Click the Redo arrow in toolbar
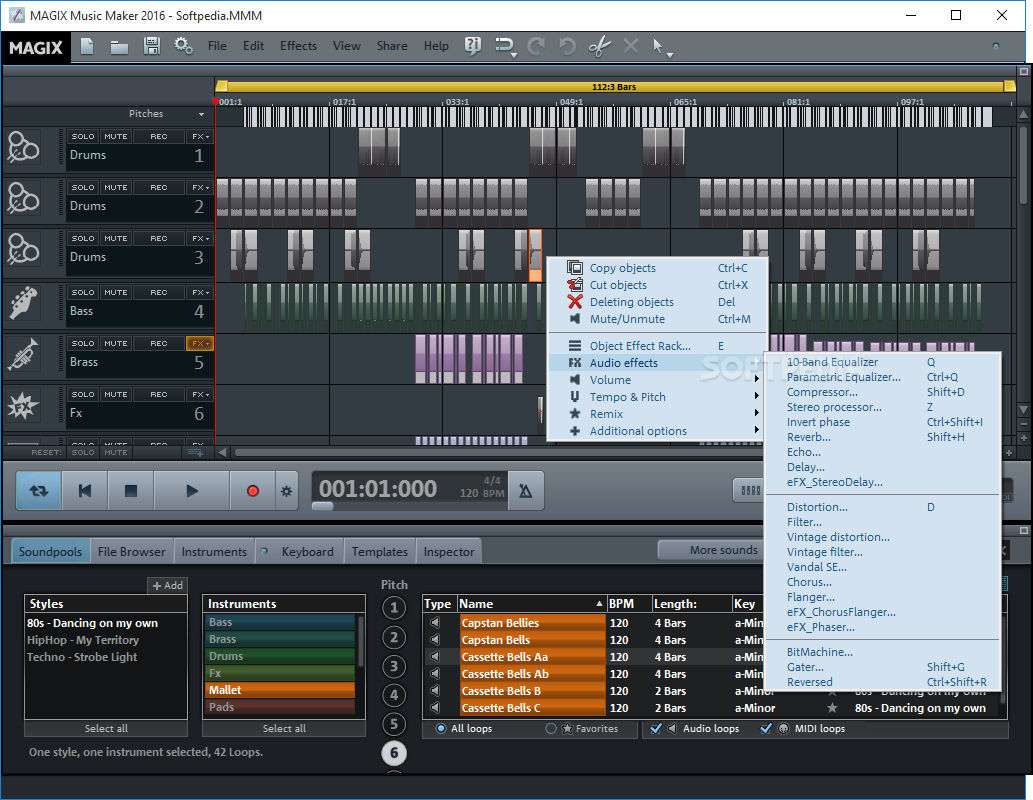Viewport: 1033px width, 800px height. (x=536, y=46)
